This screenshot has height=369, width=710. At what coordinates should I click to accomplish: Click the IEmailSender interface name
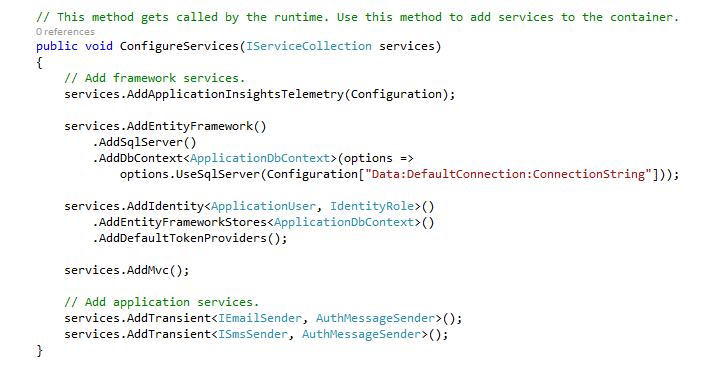click(260, 318)
